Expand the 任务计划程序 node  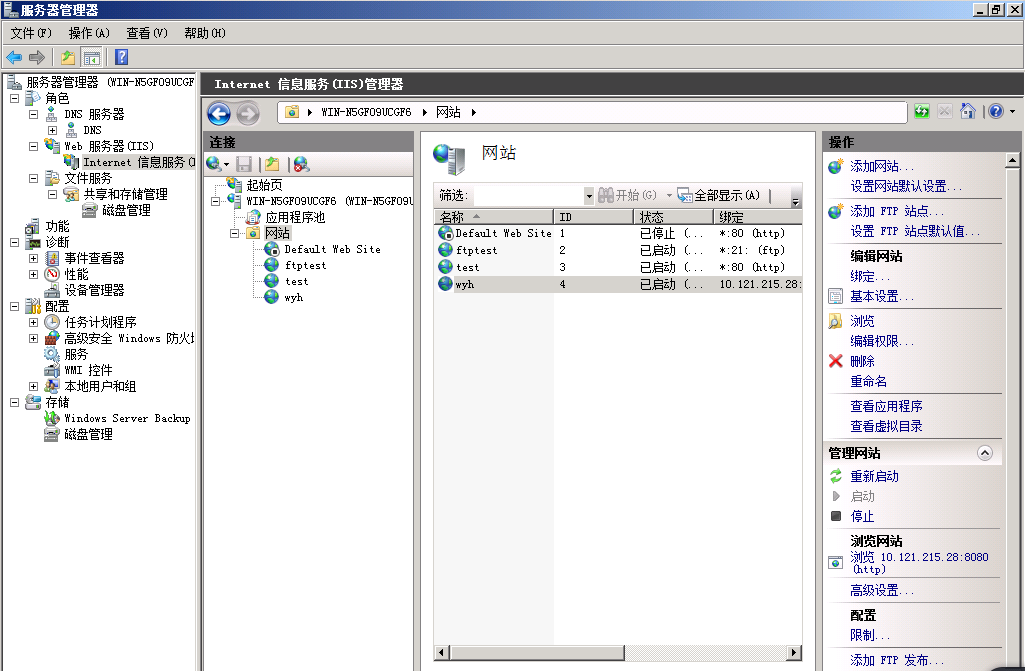33,322
